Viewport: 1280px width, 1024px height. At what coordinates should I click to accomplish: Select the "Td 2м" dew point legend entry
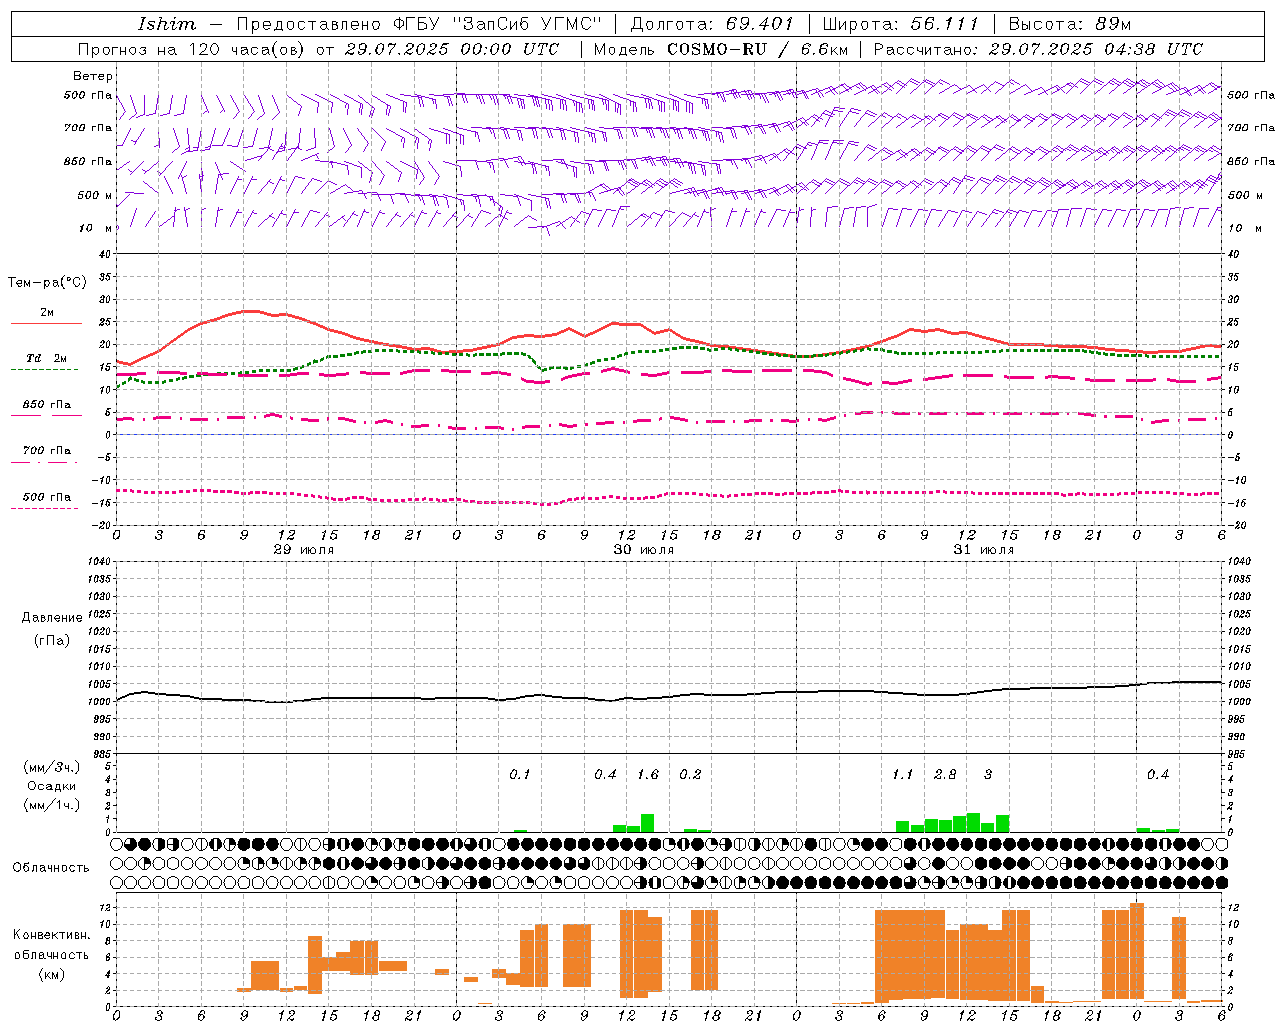click(47, 358)
